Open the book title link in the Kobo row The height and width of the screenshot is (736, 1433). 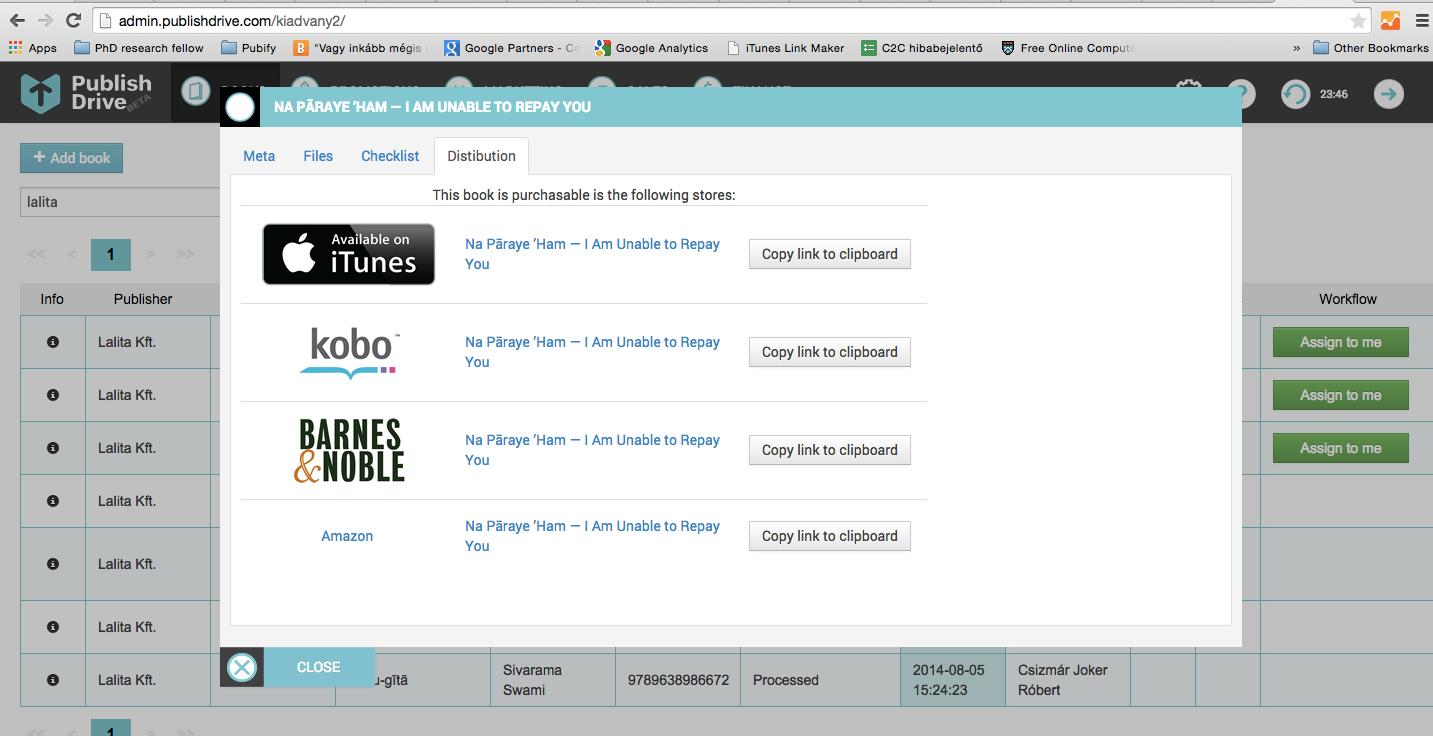pyautogui.click(x=592, y=352)
